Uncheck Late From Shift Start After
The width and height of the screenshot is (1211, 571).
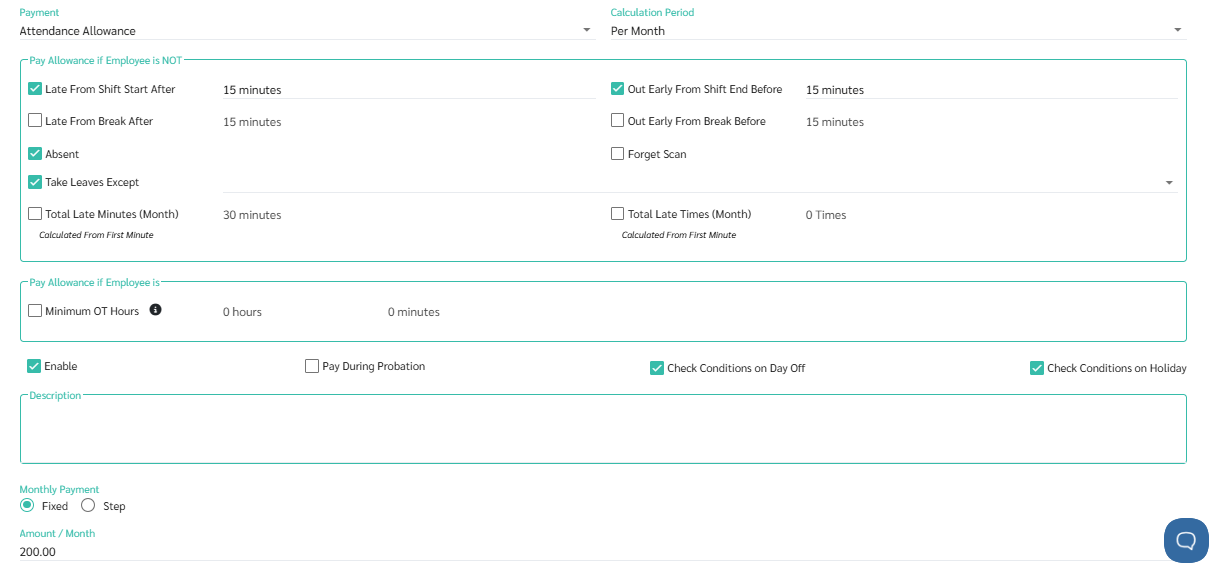[x=35, y=89]
